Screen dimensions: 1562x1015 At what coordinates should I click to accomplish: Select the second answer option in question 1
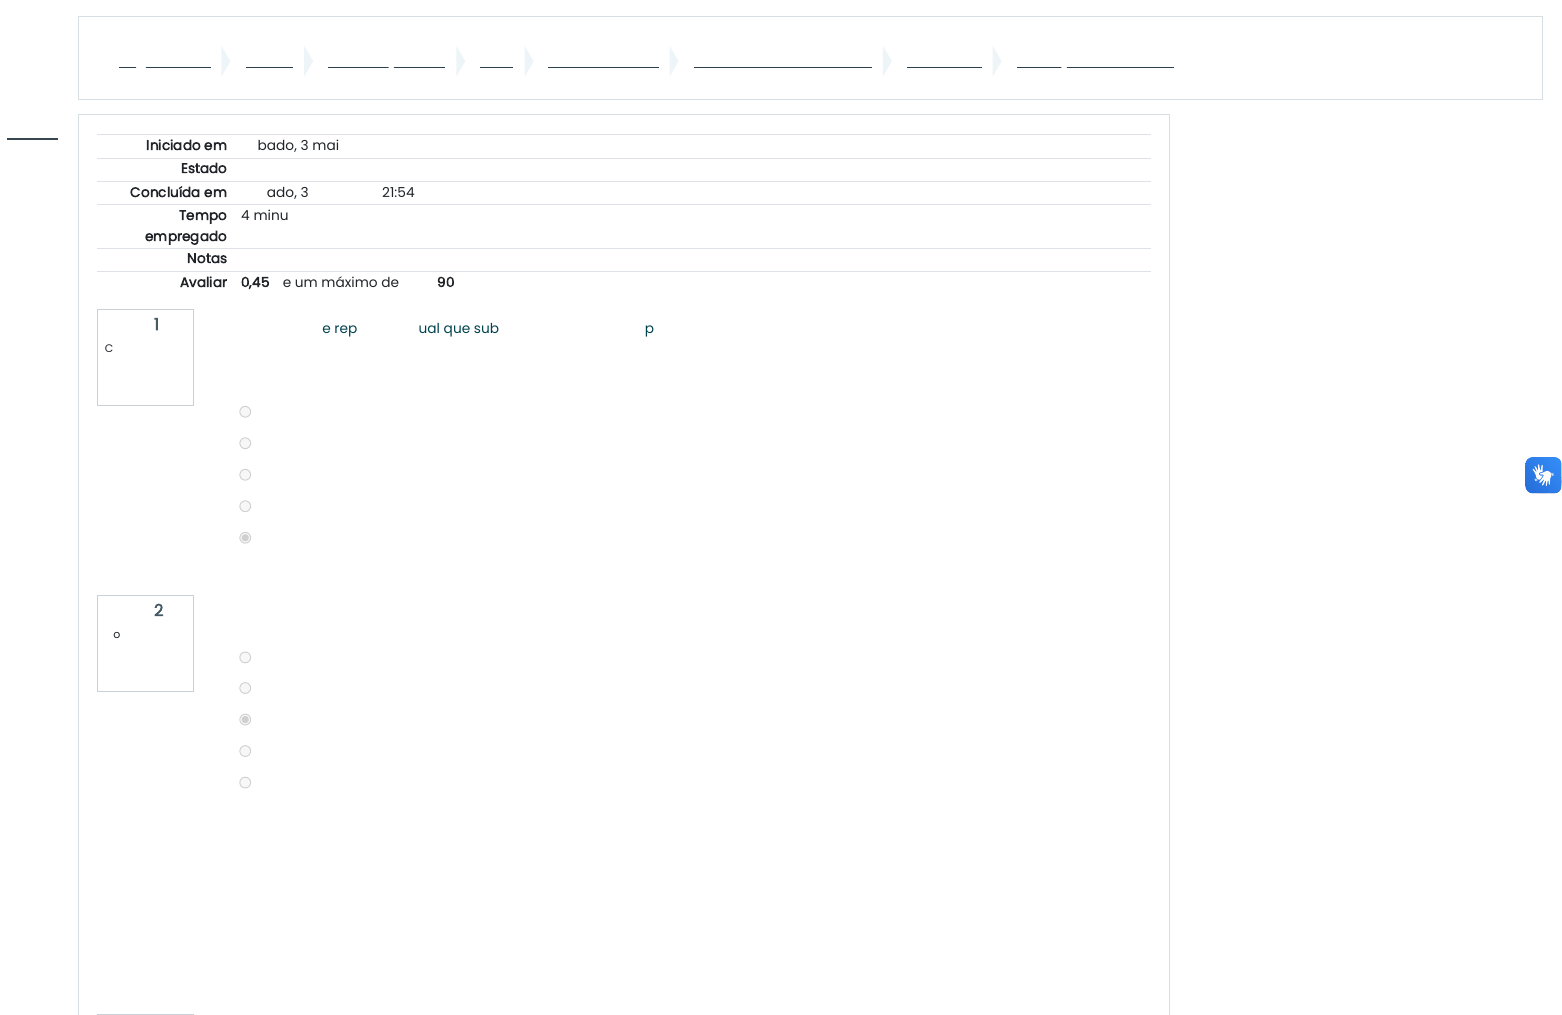coord(245,444)
